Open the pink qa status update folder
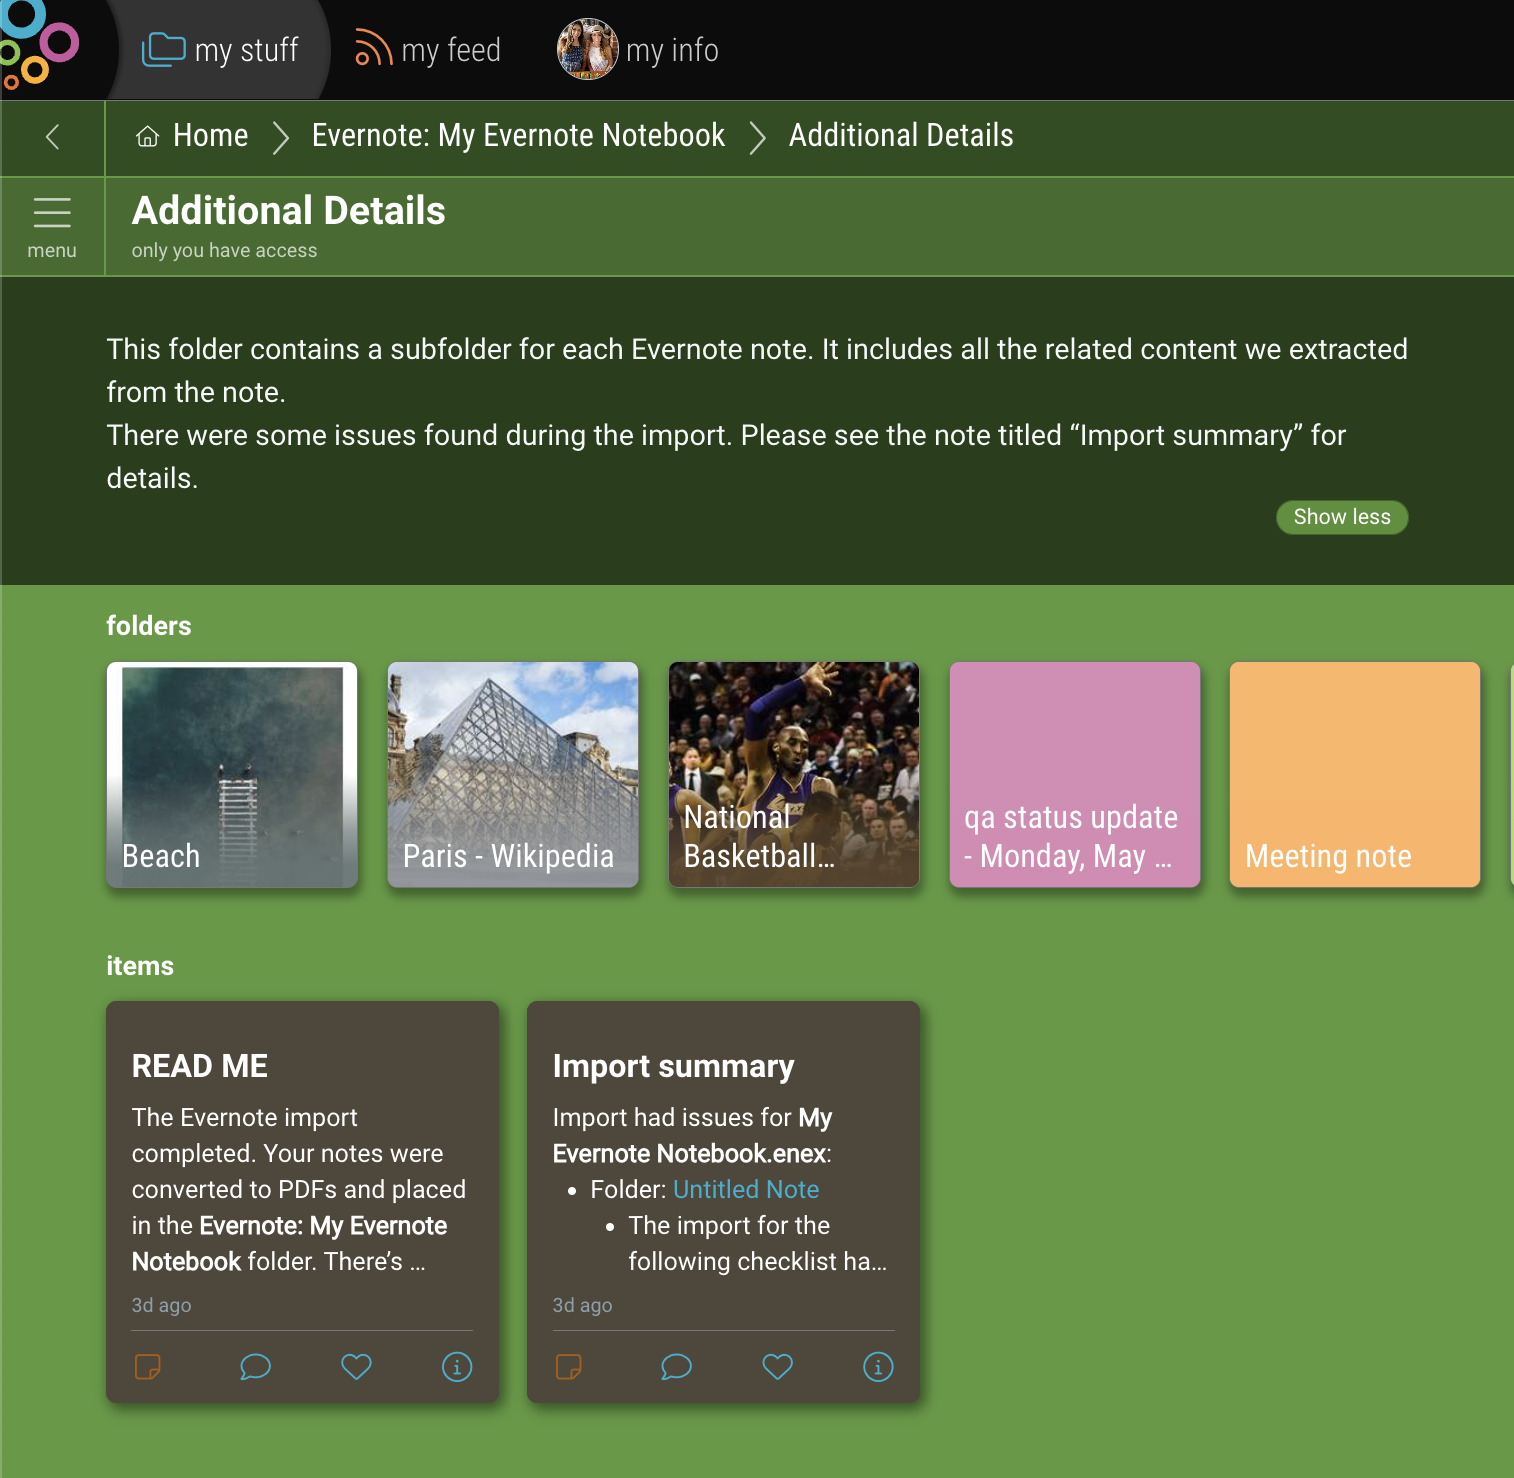 click(1075, 774)
